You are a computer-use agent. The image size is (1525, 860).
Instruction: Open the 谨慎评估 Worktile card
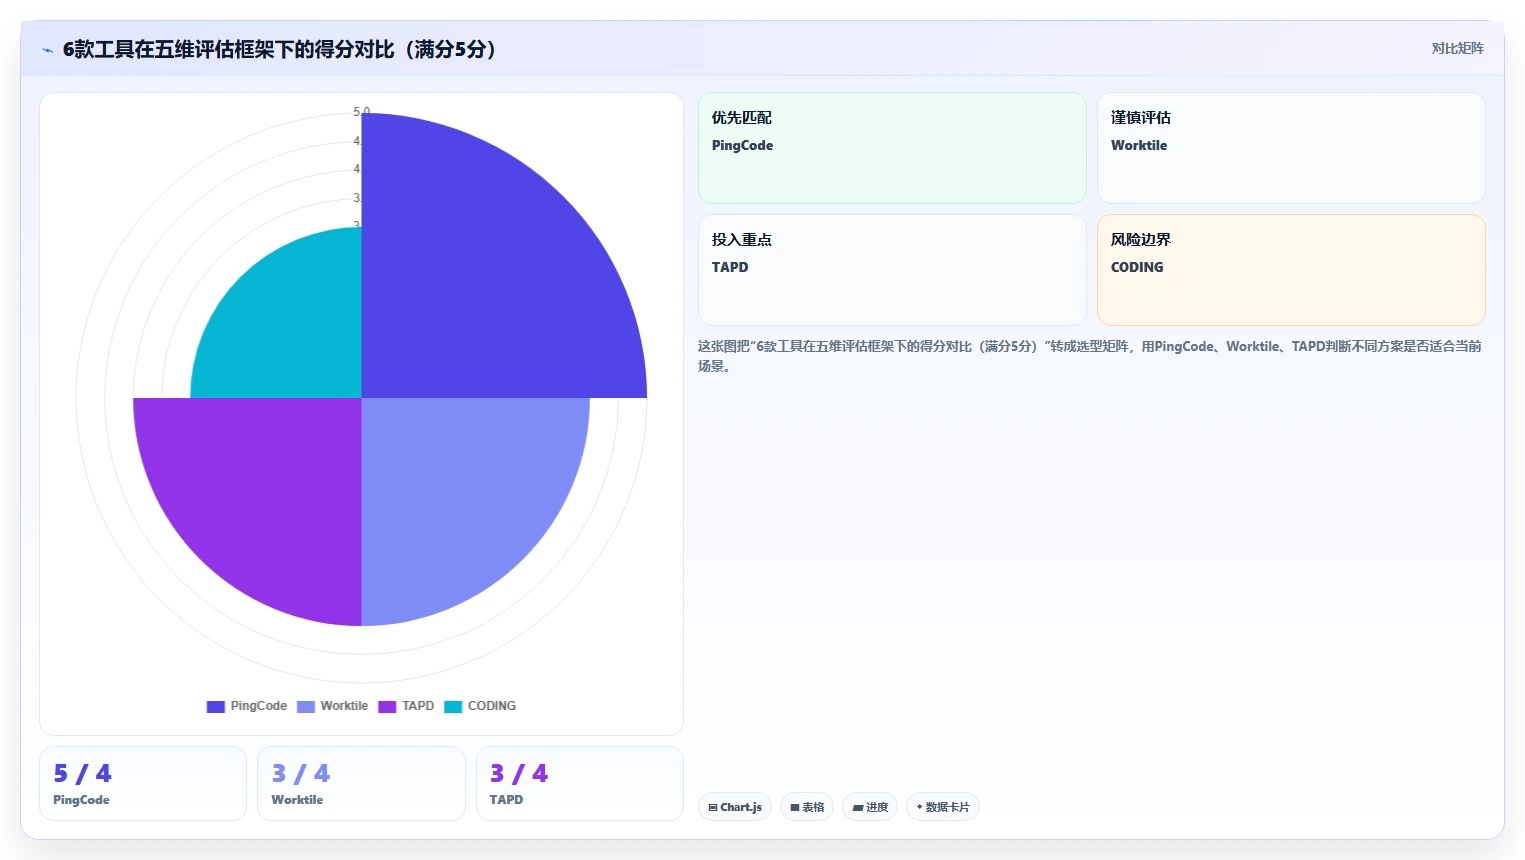(x=1291, y=148)
